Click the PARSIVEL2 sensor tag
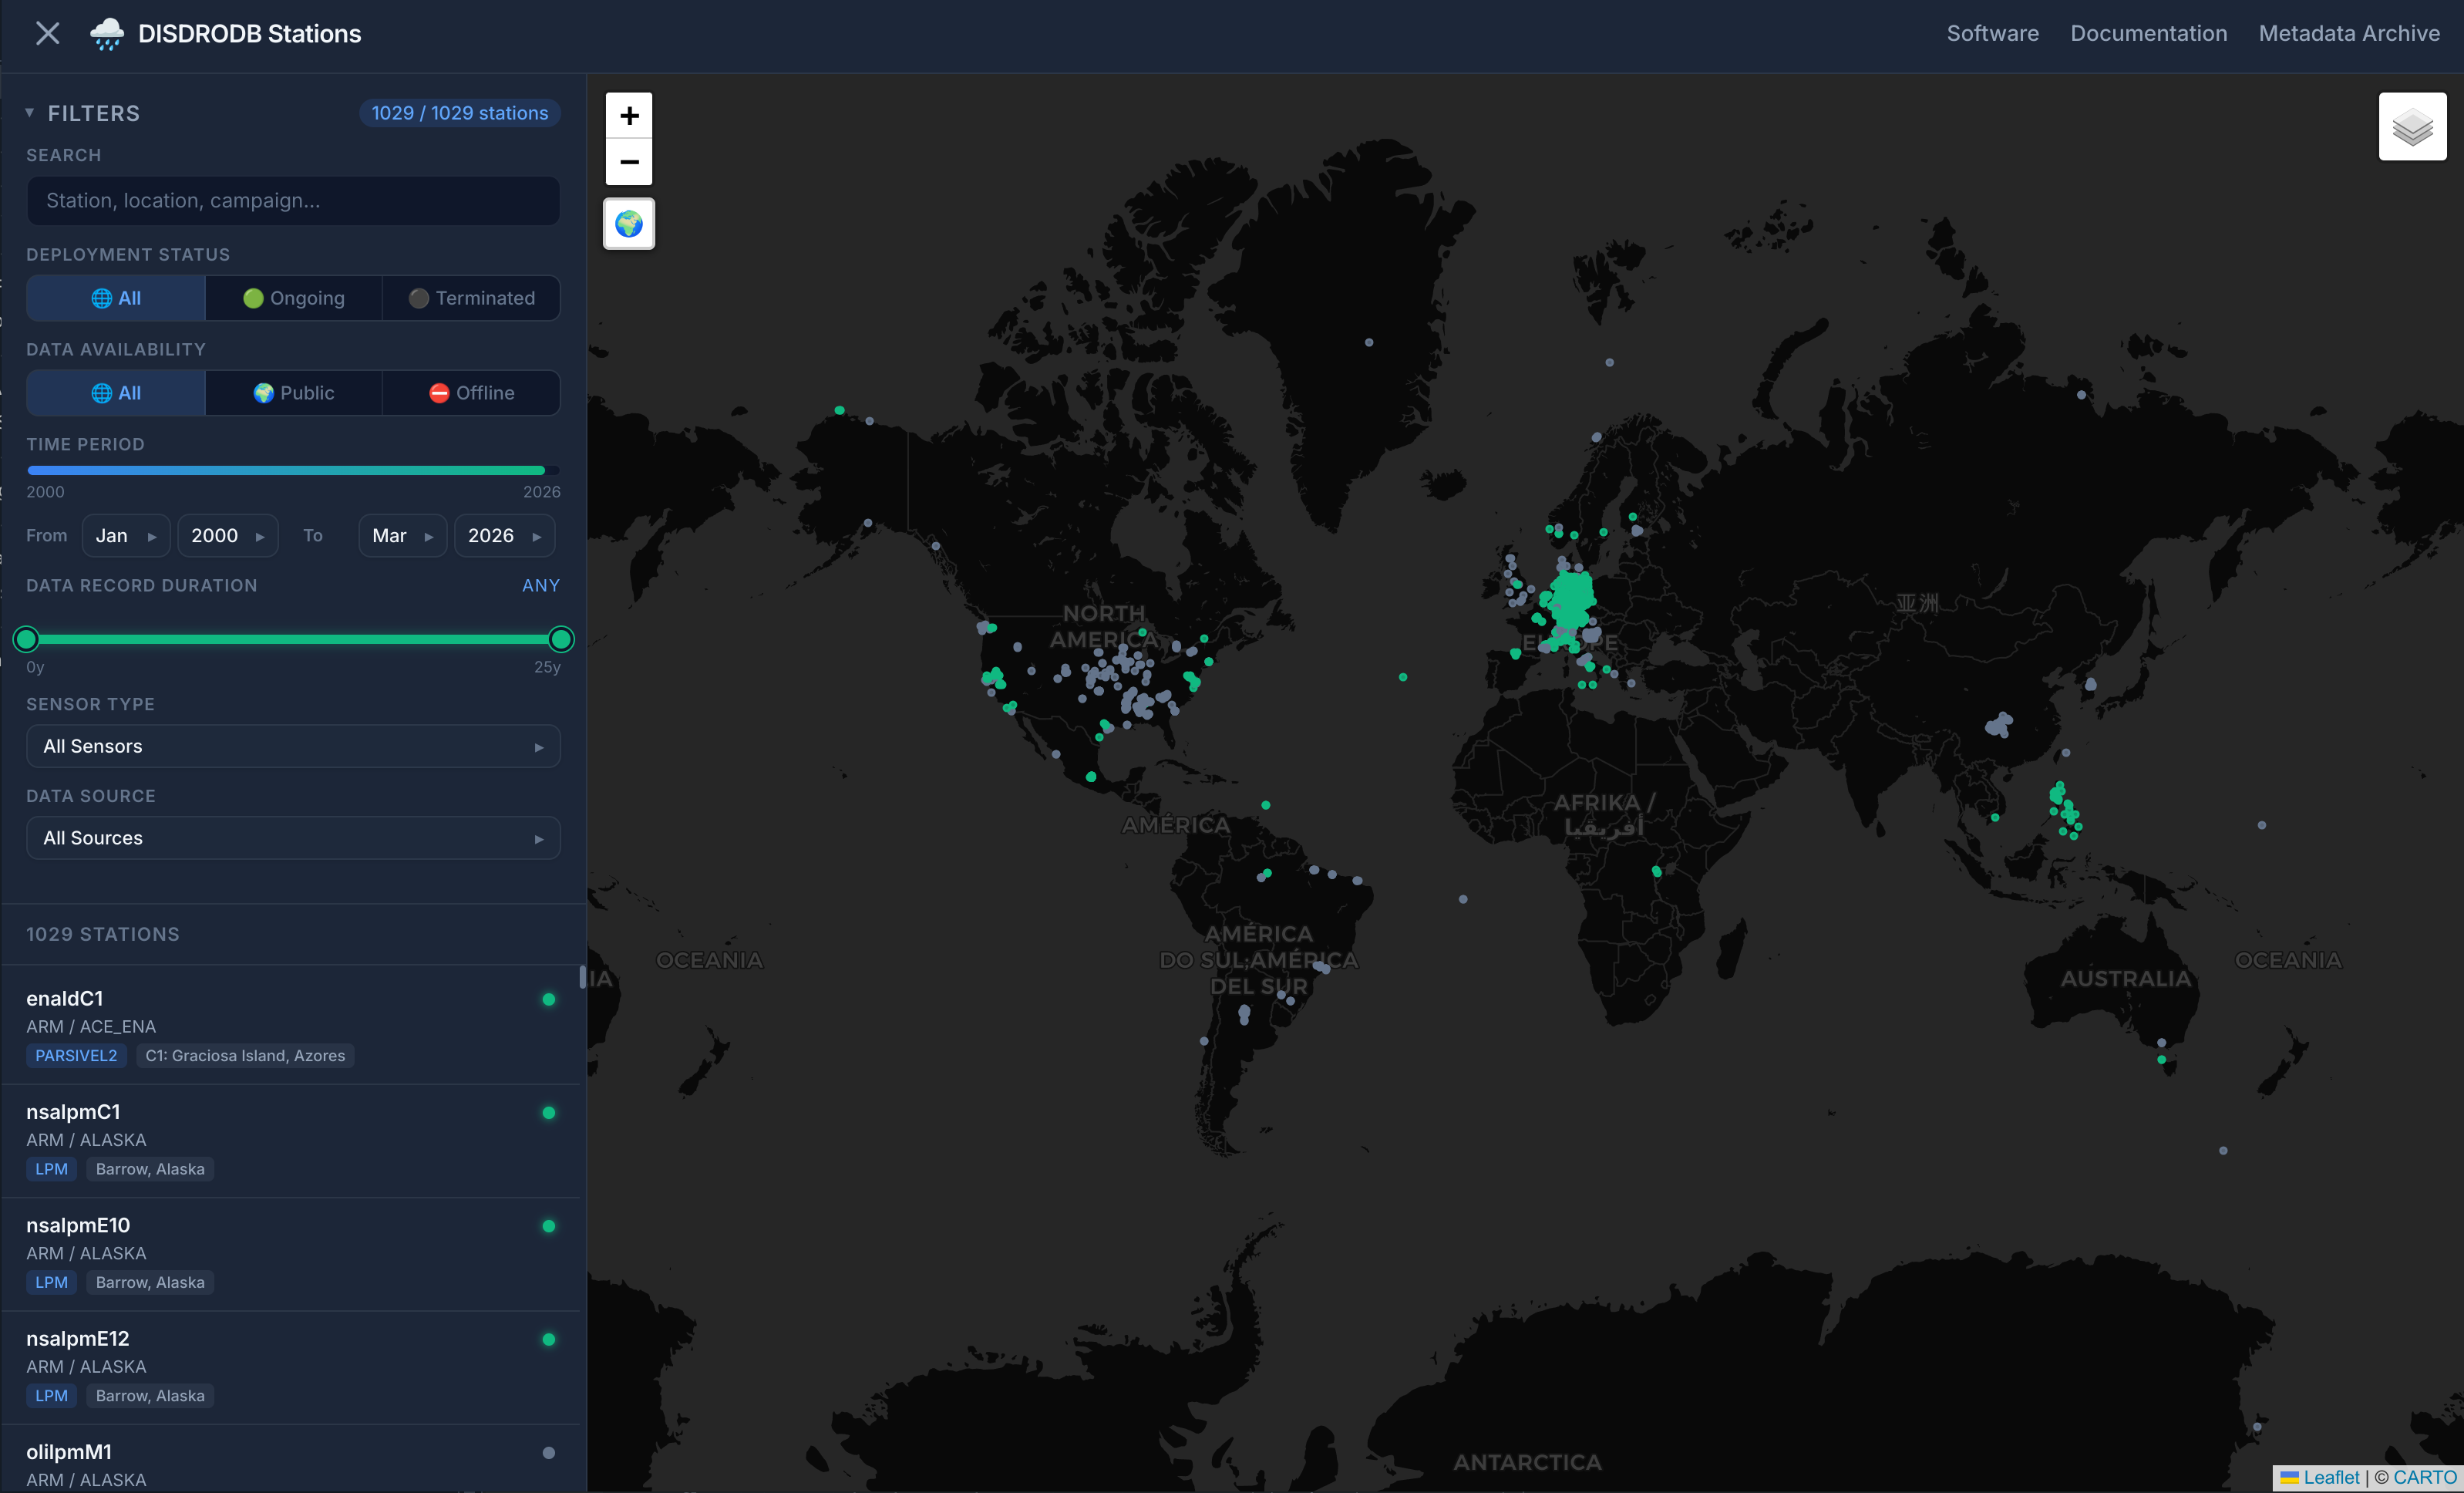This screenshot has width=2464, height=1493. tap(76, 1055)
